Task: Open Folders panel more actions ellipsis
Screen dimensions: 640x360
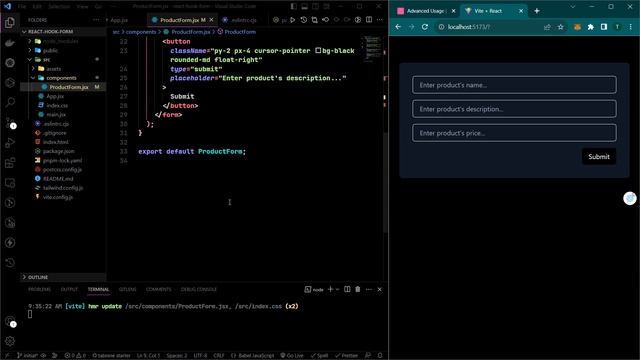Action: click(x=96, y=20)
